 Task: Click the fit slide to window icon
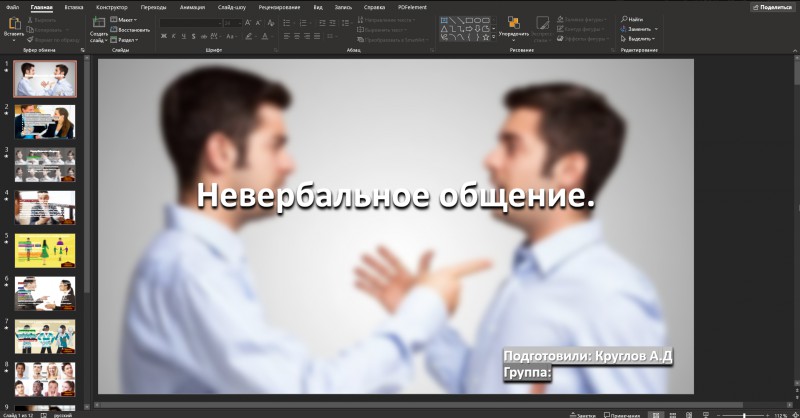794,415
